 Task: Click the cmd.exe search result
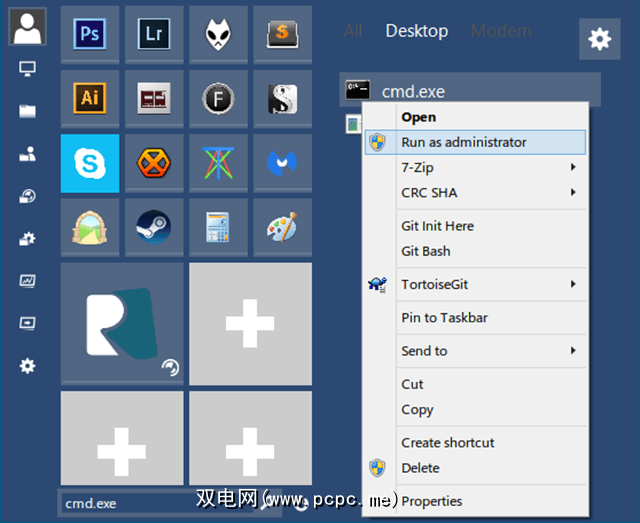pyautogui.click(x=470, y=90)
